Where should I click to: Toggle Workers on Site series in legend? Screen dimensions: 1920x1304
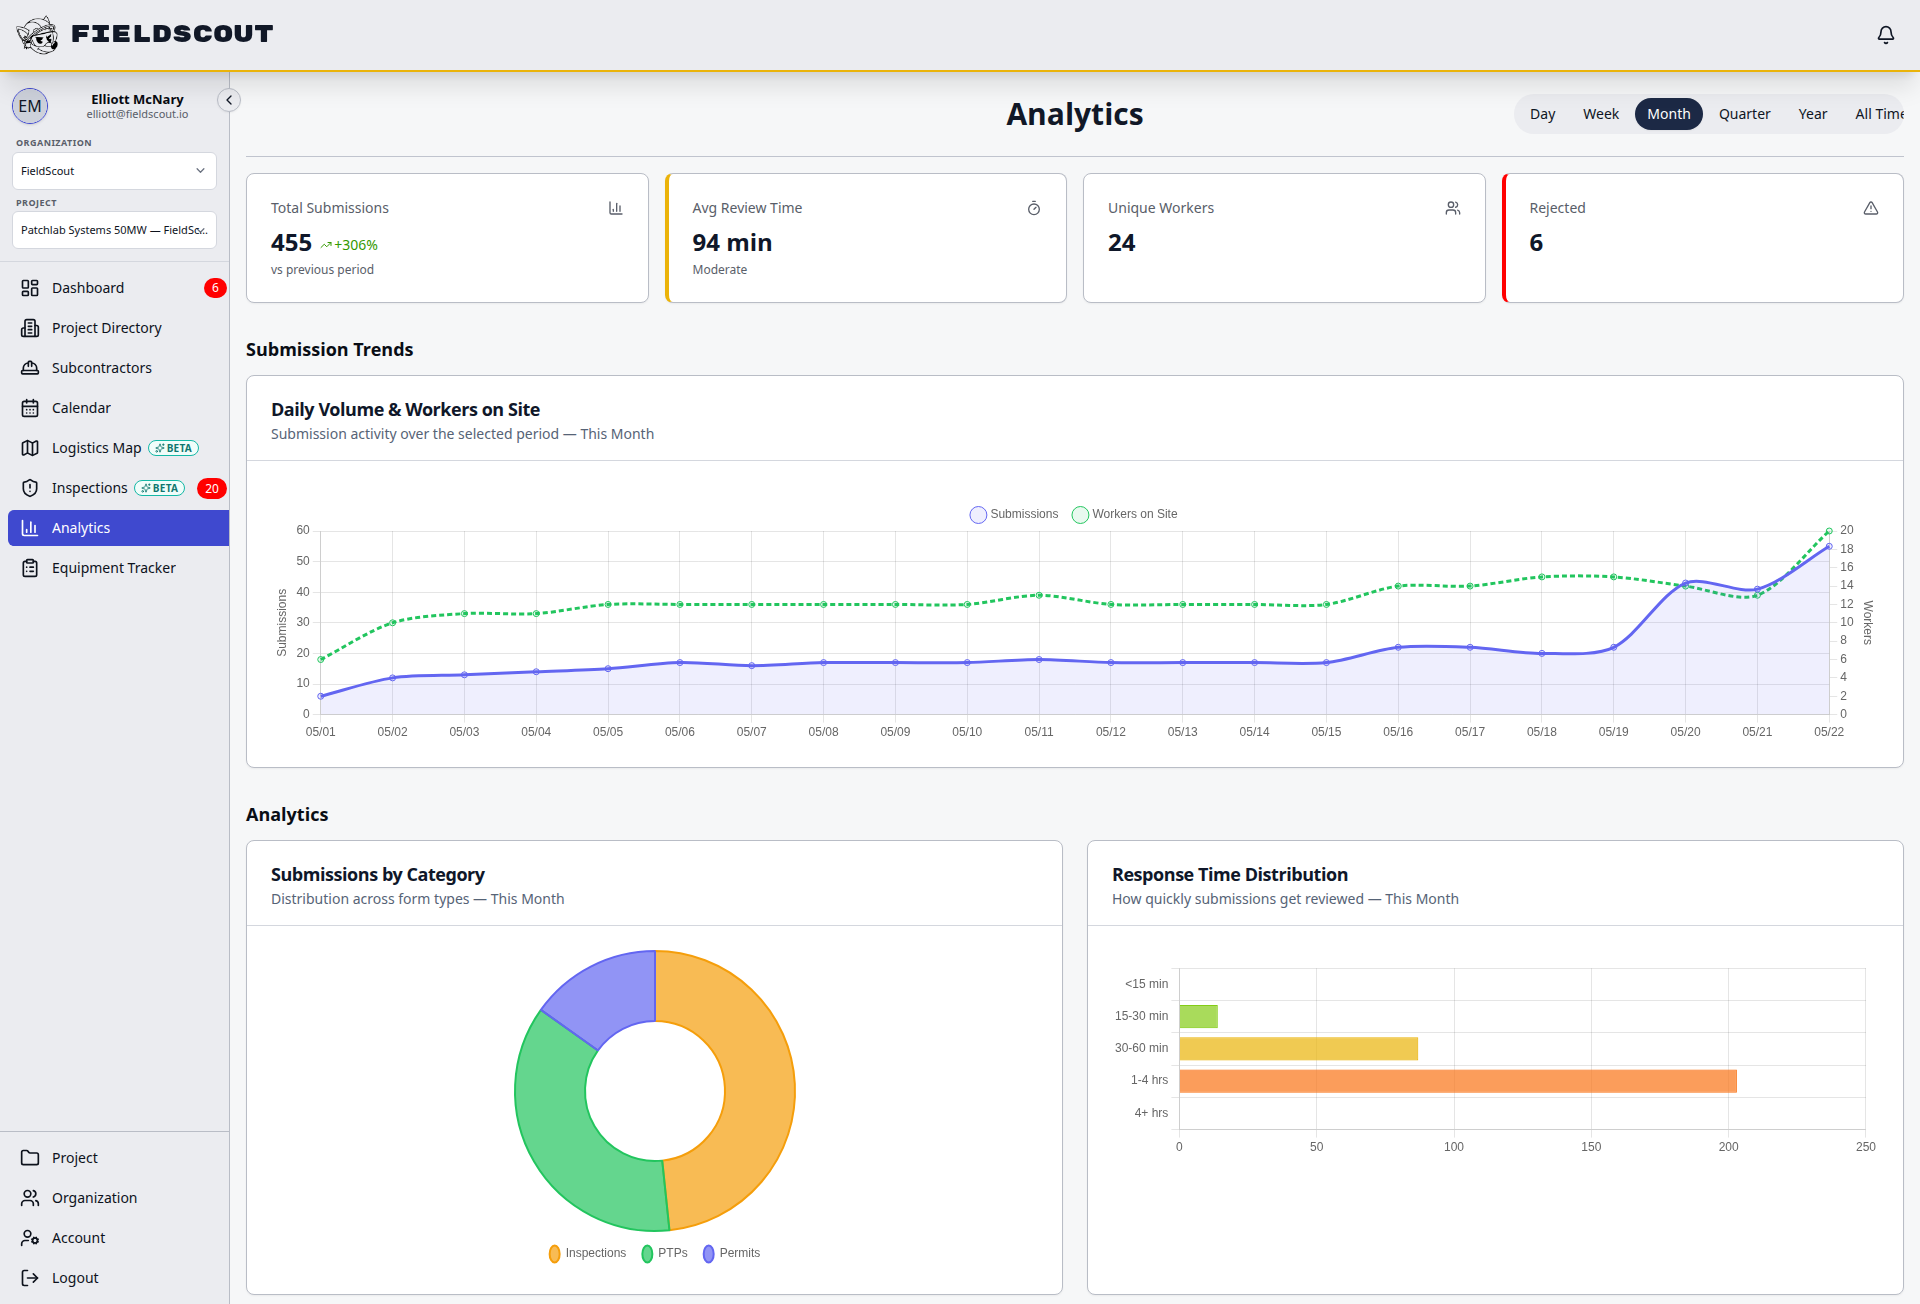(x=1124, y=514)
